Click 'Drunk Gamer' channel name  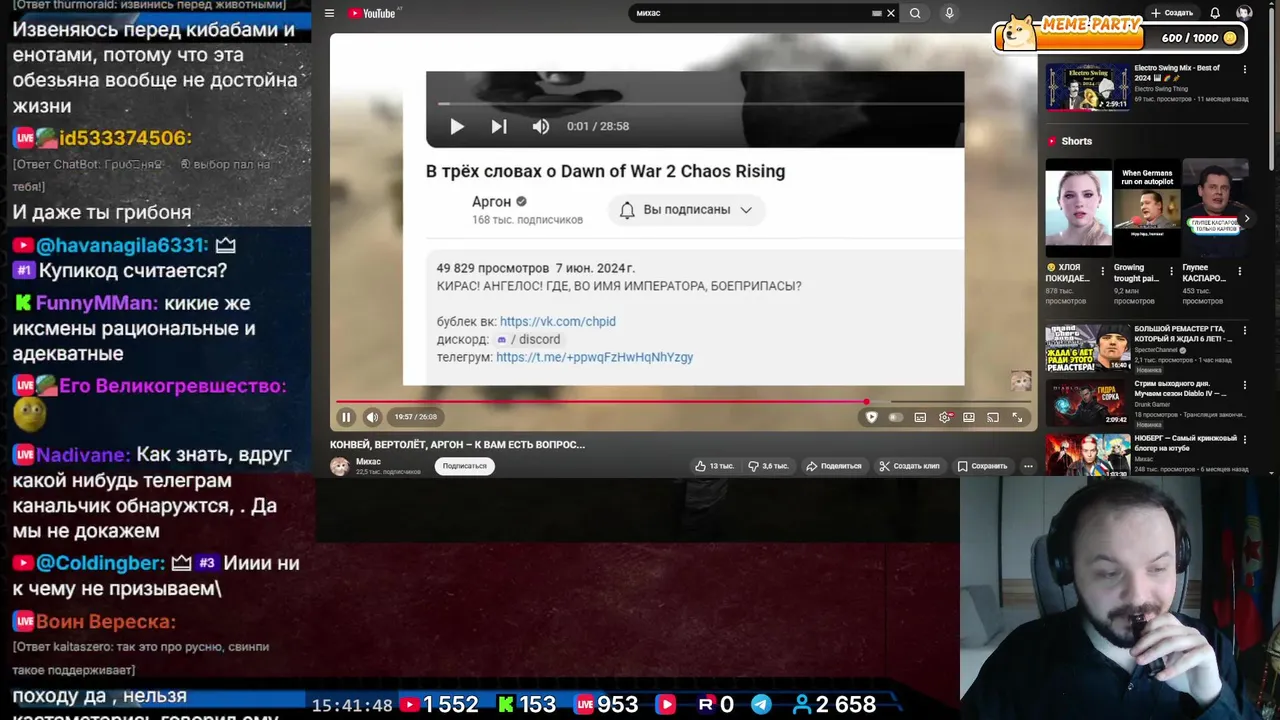(1153, 405)
